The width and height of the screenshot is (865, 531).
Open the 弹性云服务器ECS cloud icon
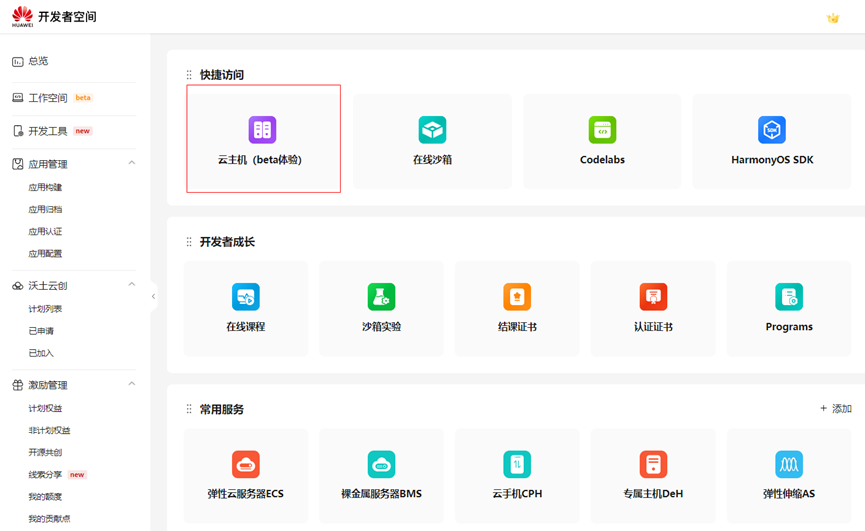coord(246,464)
